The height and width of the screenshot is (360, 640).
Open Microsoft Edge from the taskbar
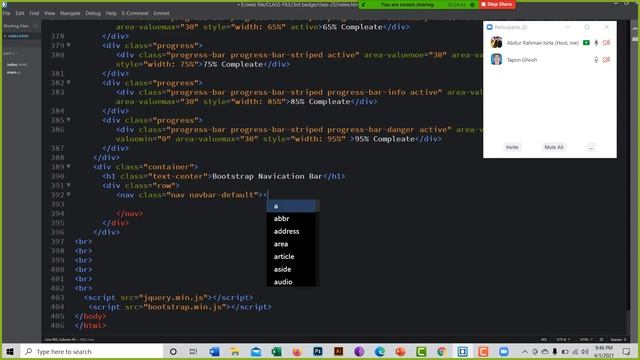tap(380, 351)
